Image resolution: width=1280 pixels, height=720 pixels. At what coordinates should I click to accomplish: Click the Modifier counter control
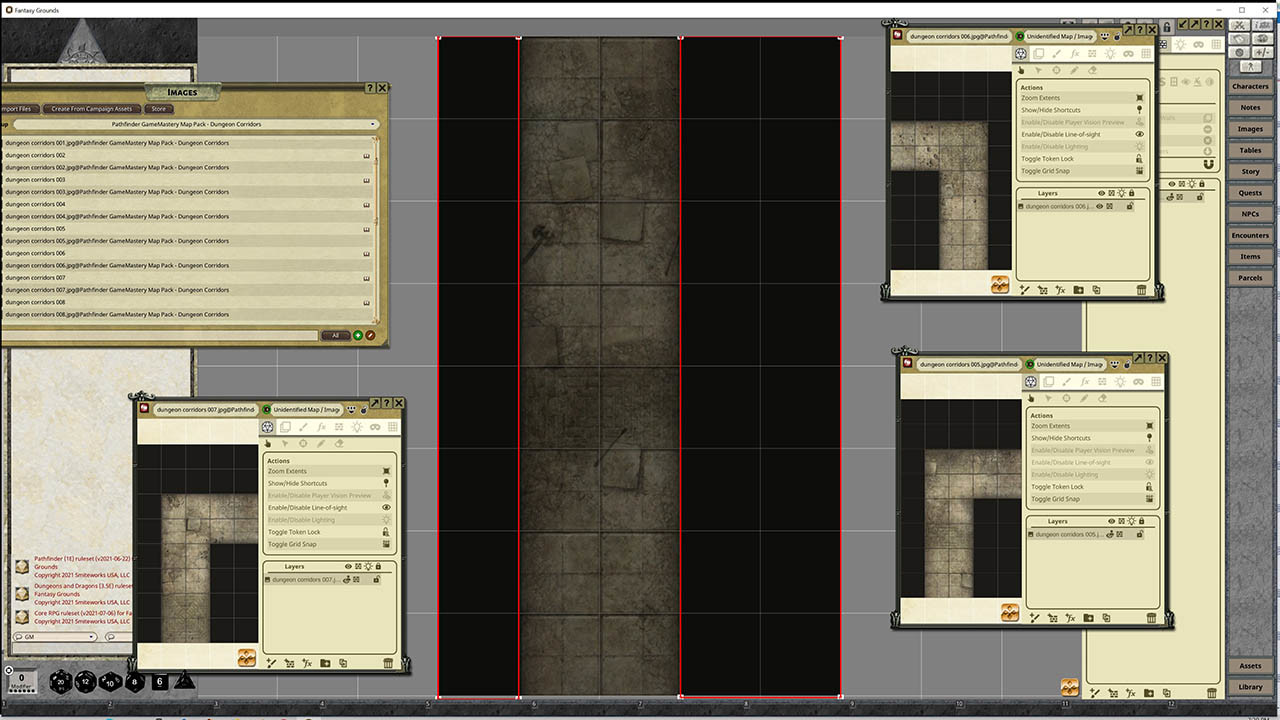[x=21, y=678]
